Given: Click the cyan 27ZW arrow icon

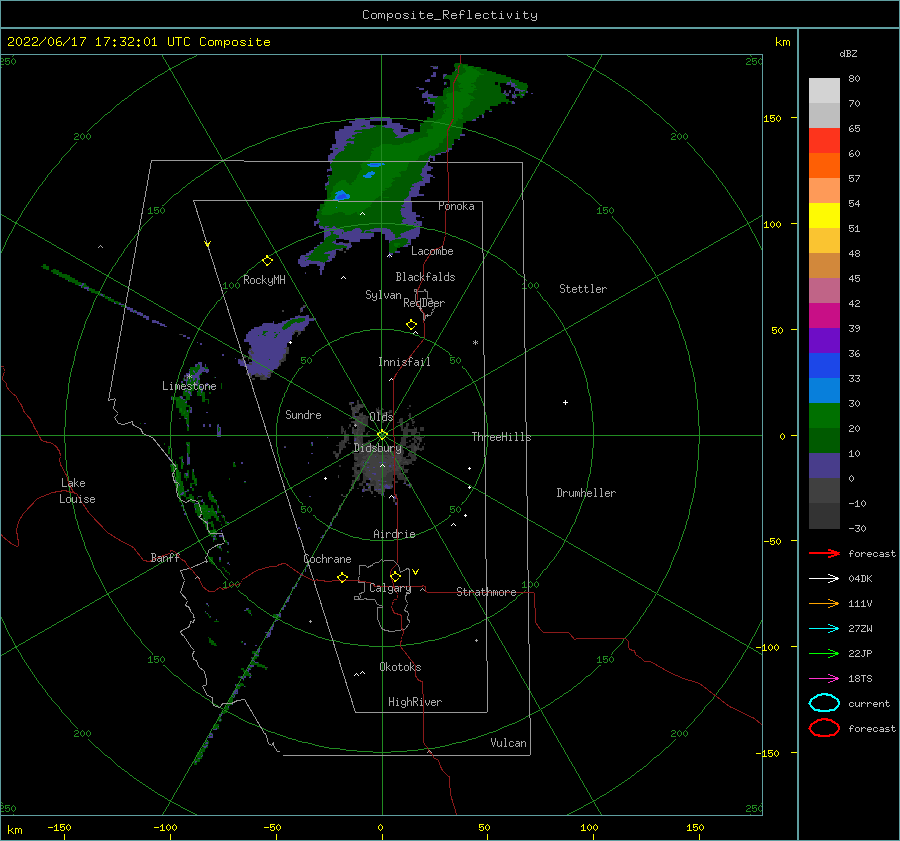Looking at the screenshot, I should (824, 628).
